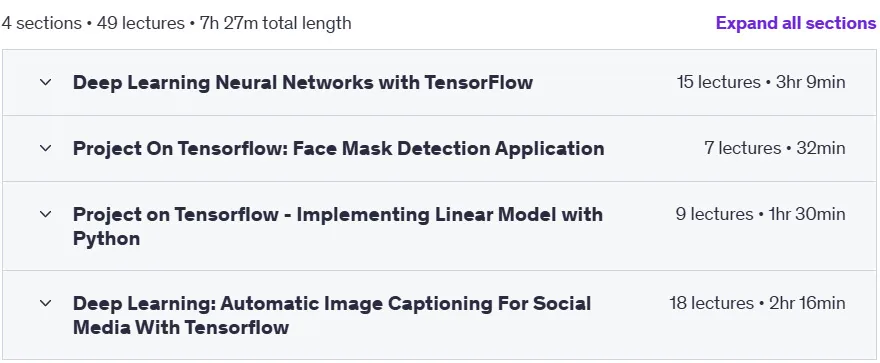Click the 2hr 16min duration text

click(x=807, y=304)
